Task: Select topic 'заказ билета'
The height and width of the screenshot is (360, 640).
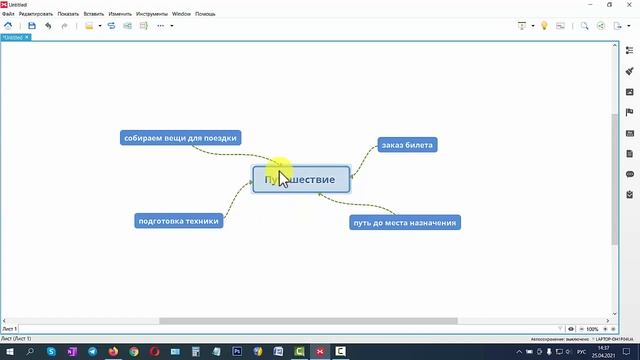Action: pos(407,145)
